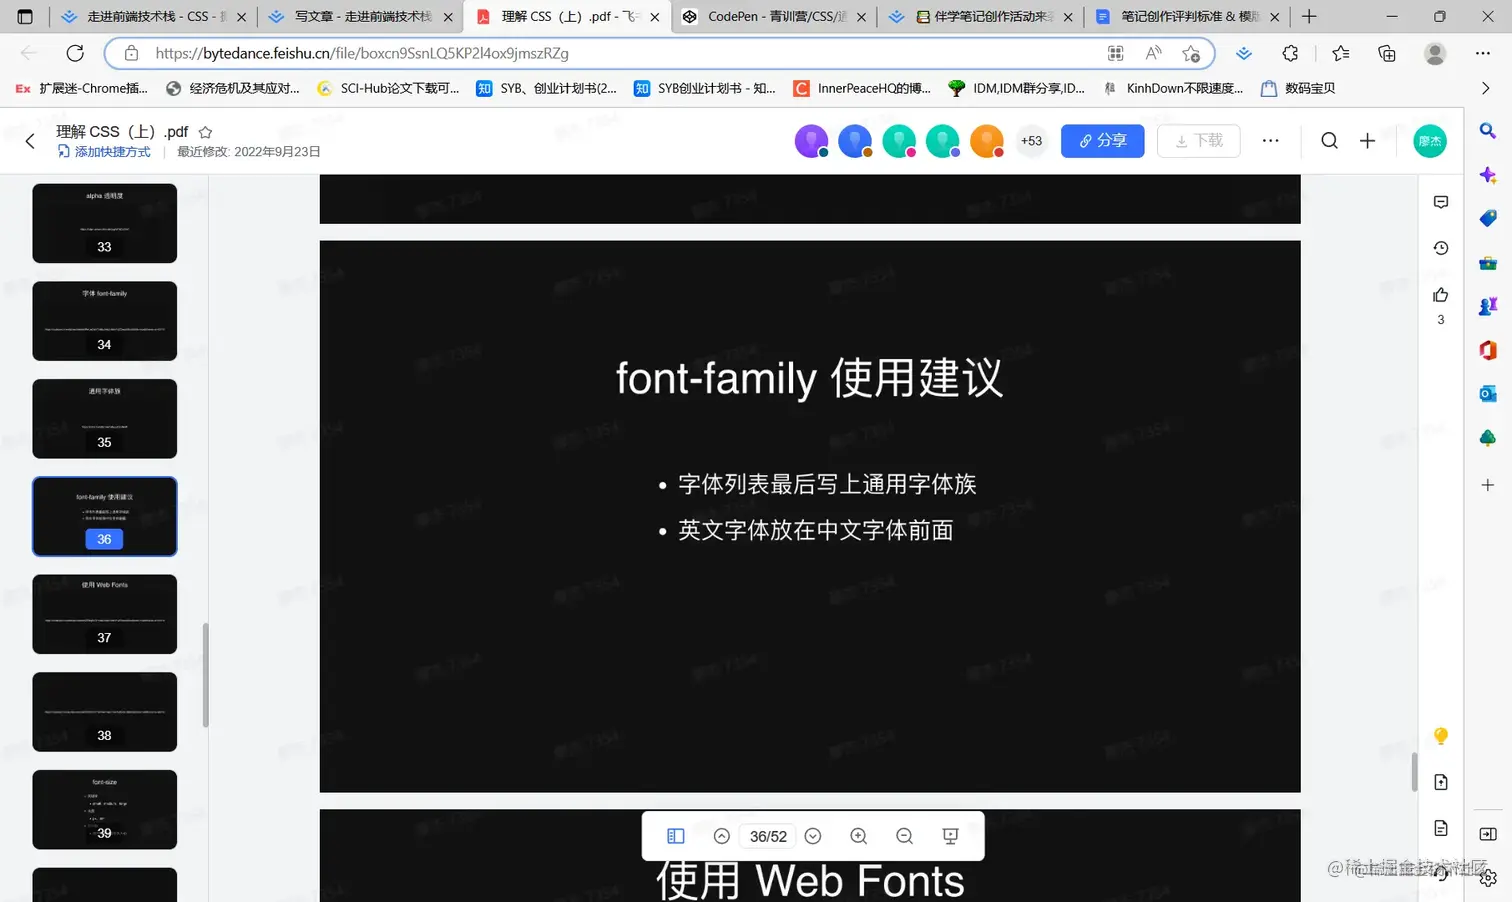
Task: Zoom in on the PDF page
Action: [858, 836]
